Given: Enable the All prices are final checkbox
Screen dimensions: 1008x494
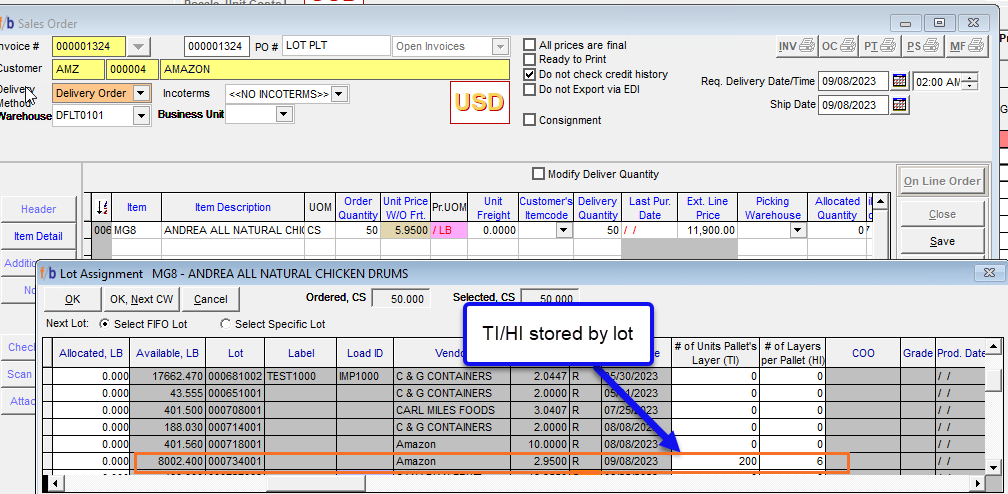Looking at the screenshot, I should tap(530, 45).
